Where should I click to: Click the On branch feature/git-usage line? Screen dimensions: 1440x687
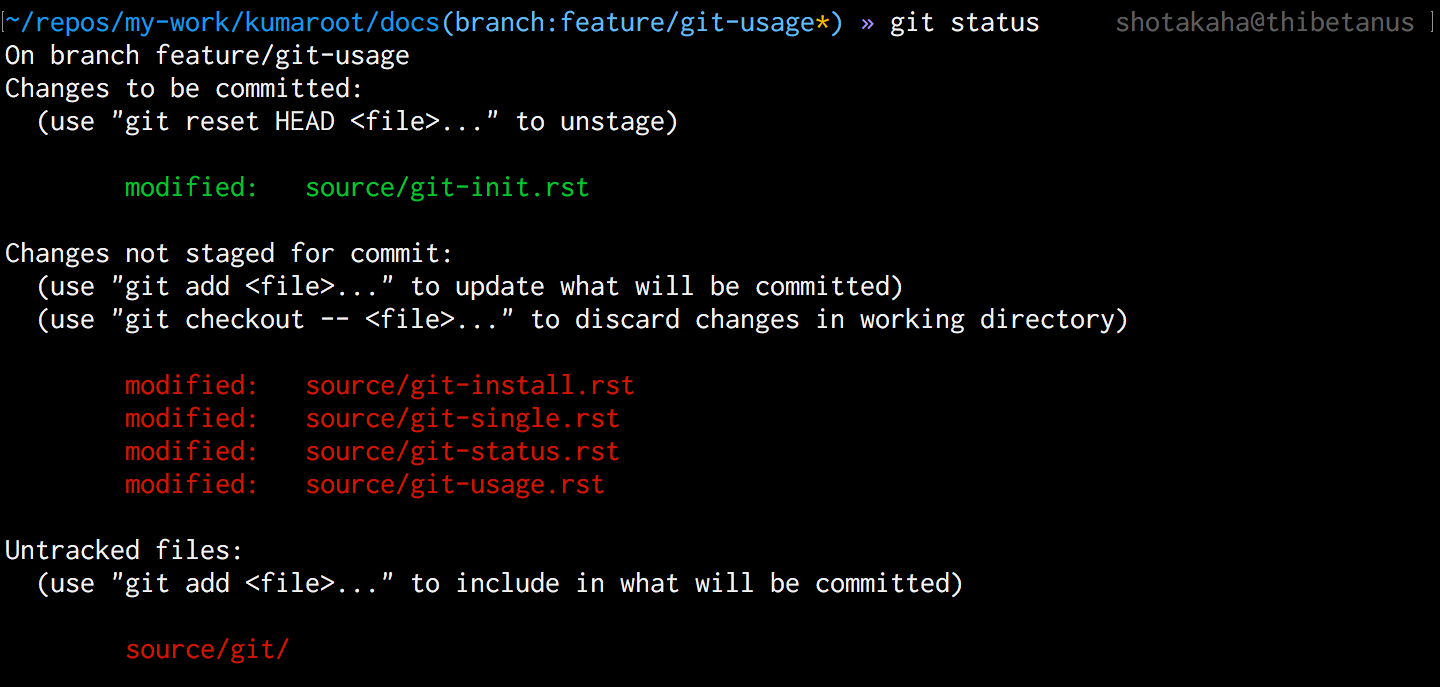(x=207, y=56)
